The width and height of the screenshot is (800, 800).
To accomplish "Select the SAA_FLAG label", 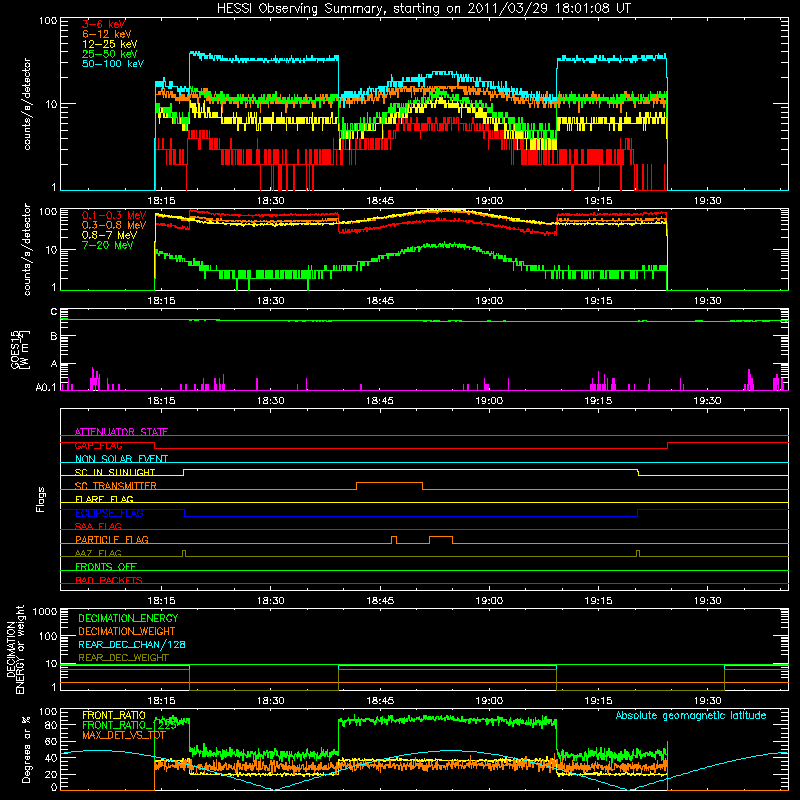I will 98,526.
